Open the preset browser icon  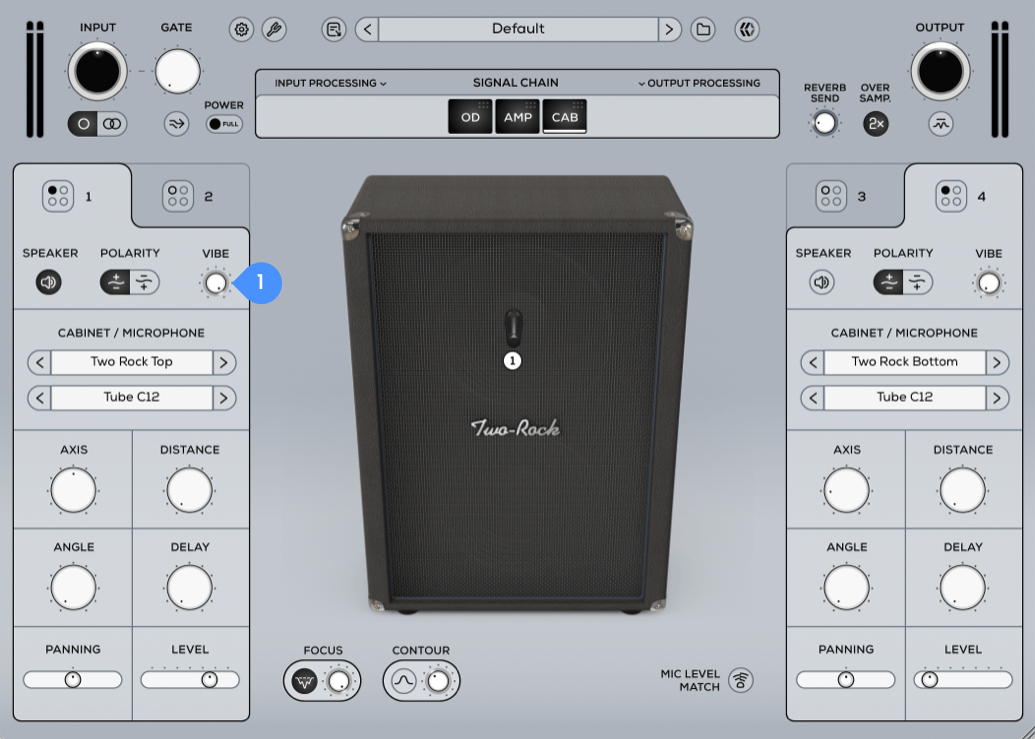[334, 30]
